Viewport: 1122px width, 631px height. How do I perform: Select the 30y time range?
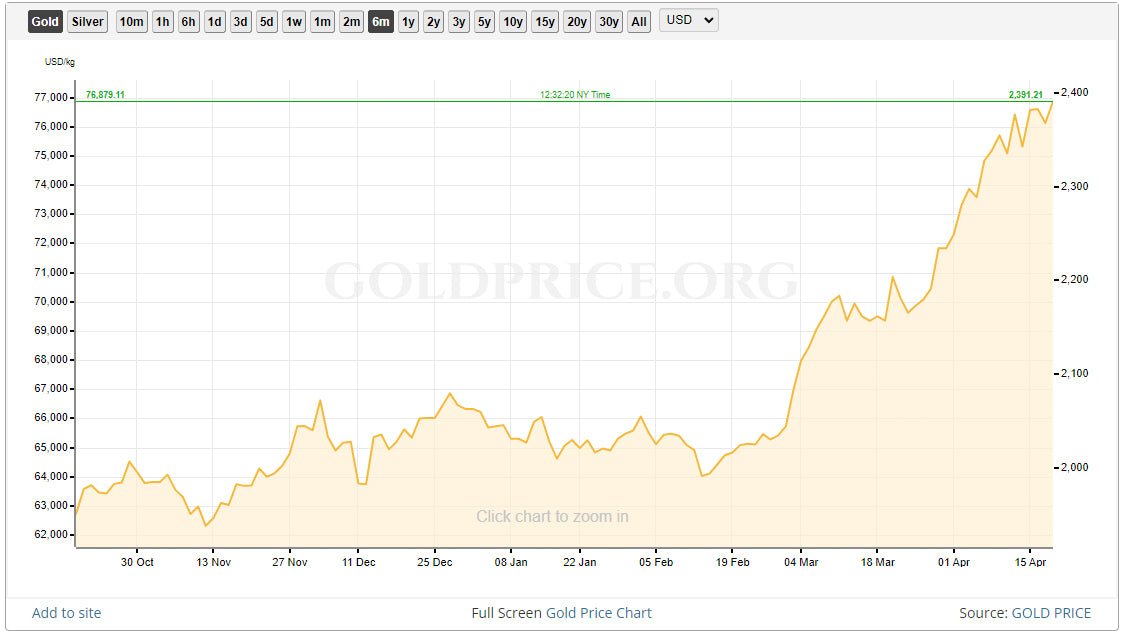pyautogui.click(x=609, y=21)
